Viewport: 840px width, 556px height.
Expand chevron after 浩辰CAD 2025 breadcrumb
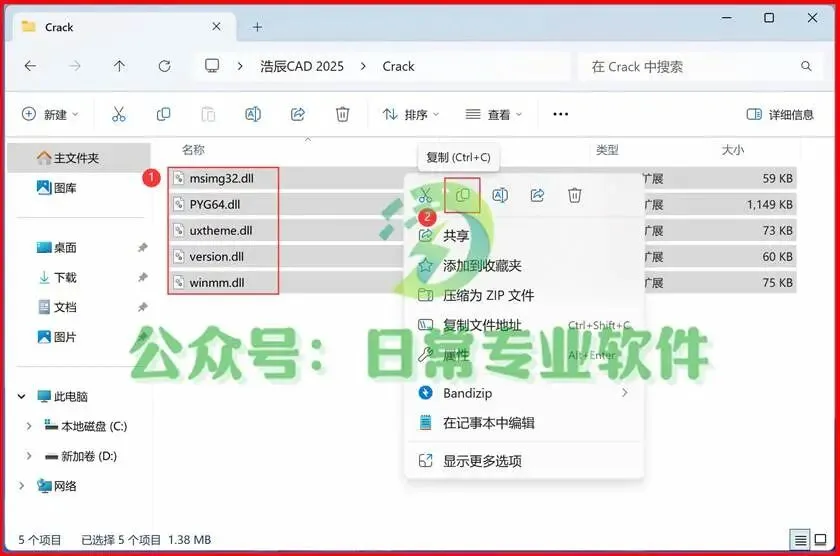click(x=363, y=66)
